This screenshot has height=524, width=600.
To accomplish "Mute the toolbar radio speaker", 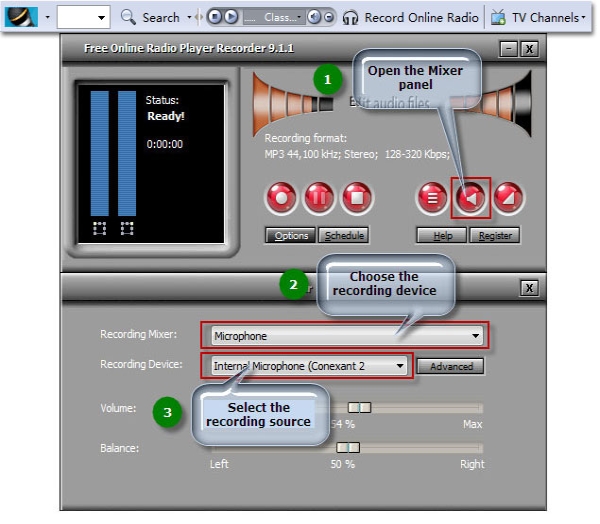I will click(314, 17).
